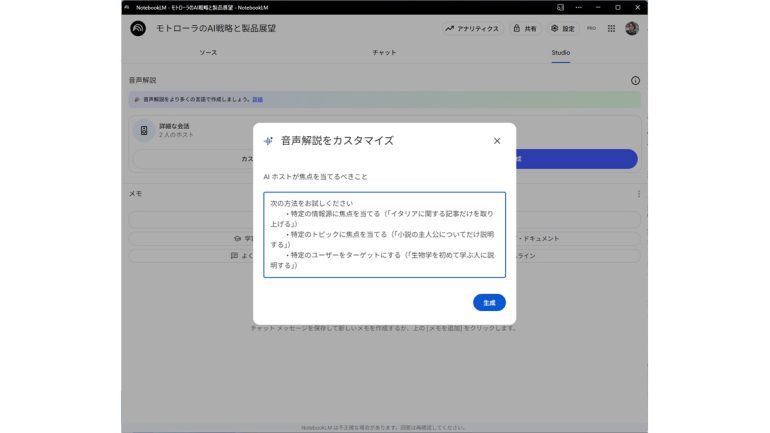The image size is (770, 433).
Task: Open the user profile avatar
Action: pyautogui.click(x=632, y=28)
